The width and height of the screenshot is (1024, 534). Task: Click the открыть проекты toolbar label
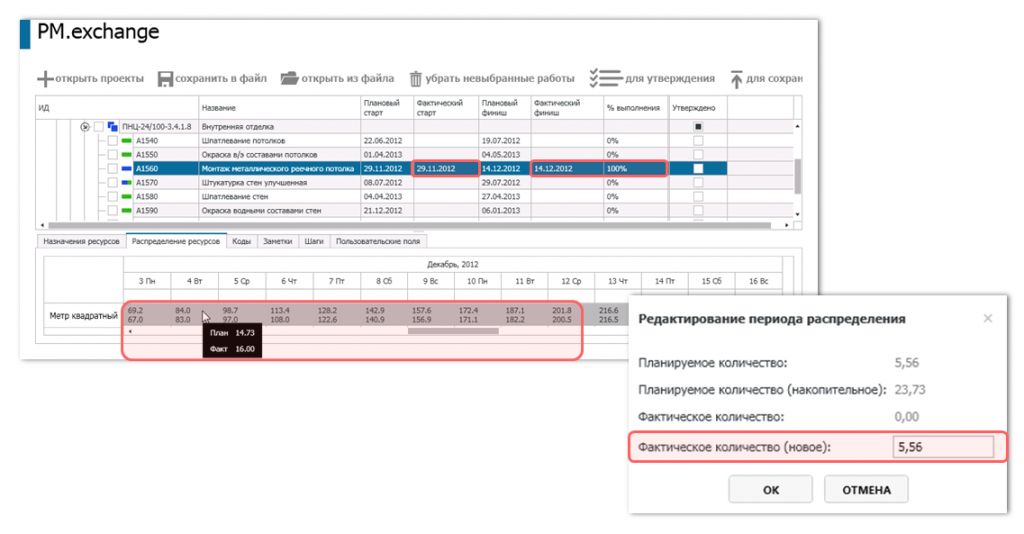[x=99, y=78]
